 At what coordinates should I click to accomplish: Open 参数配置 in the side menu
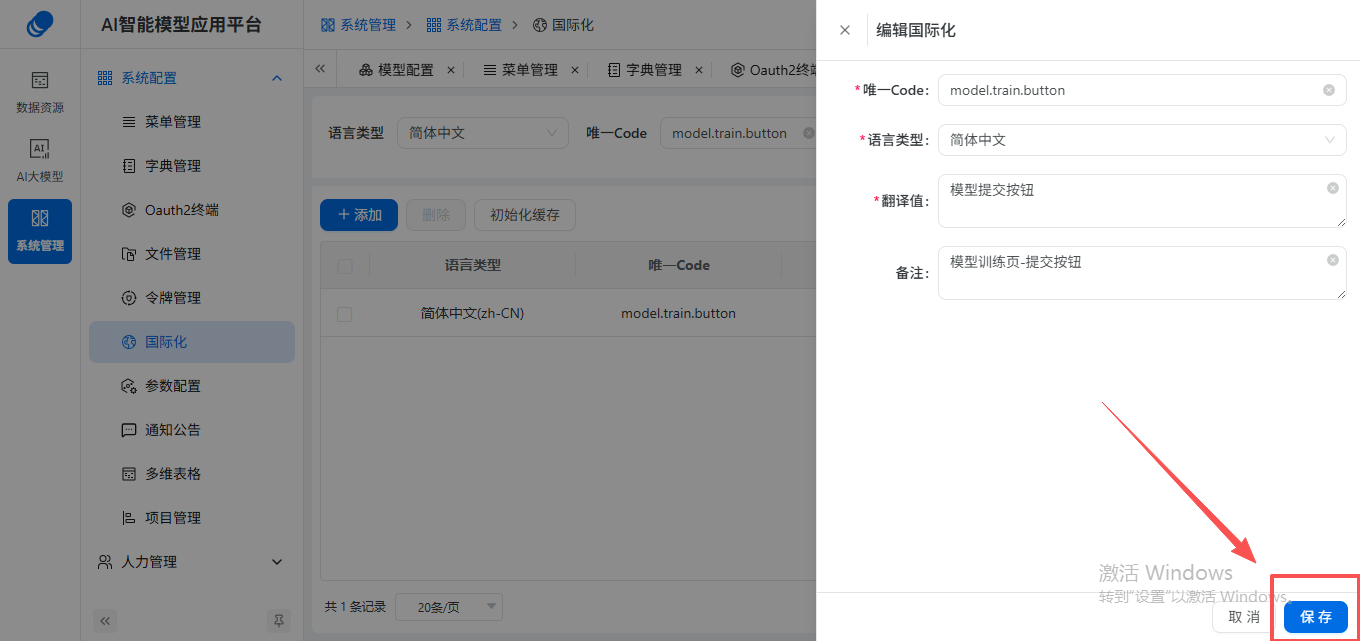192,386
